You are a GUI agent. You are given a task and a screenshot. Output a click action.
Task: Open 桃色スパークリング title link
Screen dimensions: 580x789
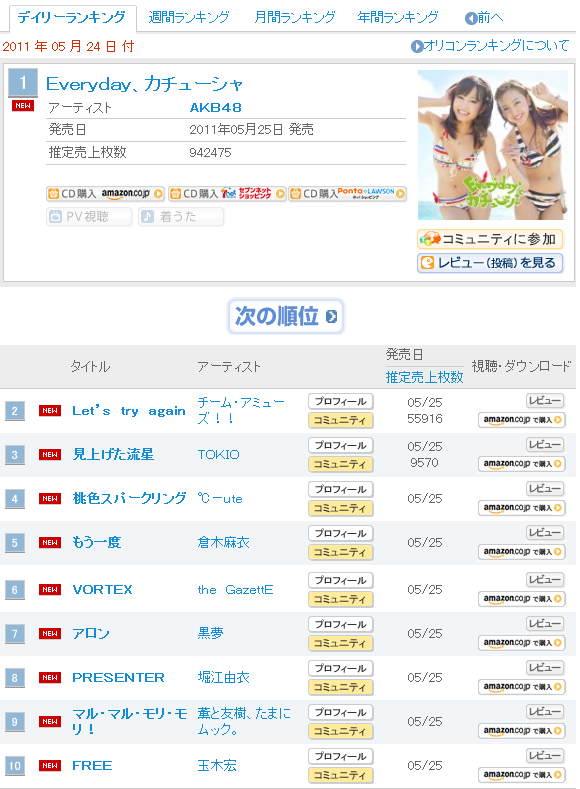(x=129, y=498)
